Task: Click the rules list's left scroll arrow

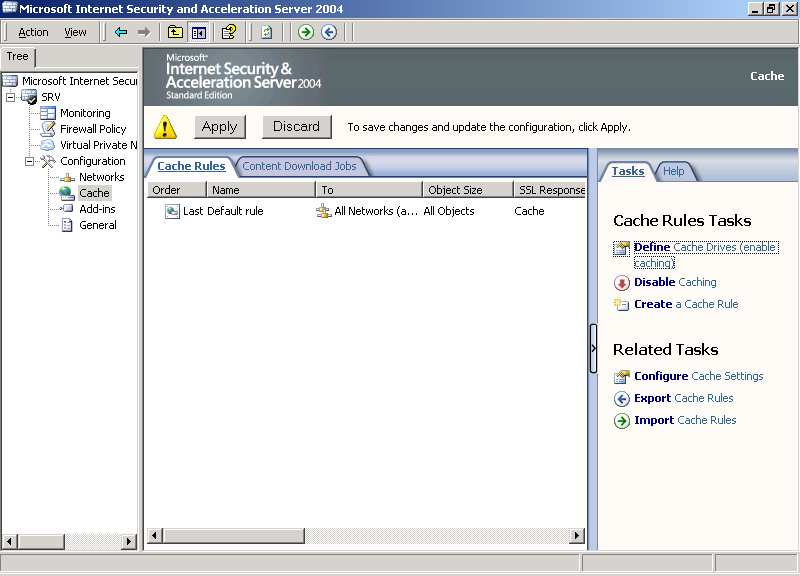Action: coord(155,536)
